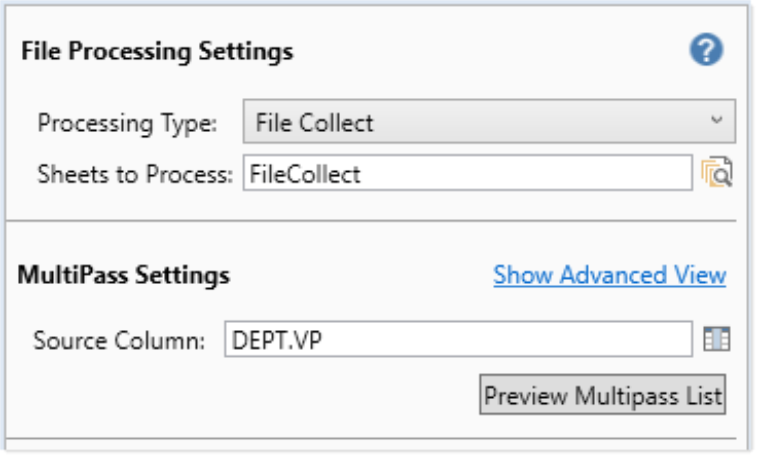Focus the Sheets to Process input field
This screenshot has height=458, width=759.
point(467,174)
